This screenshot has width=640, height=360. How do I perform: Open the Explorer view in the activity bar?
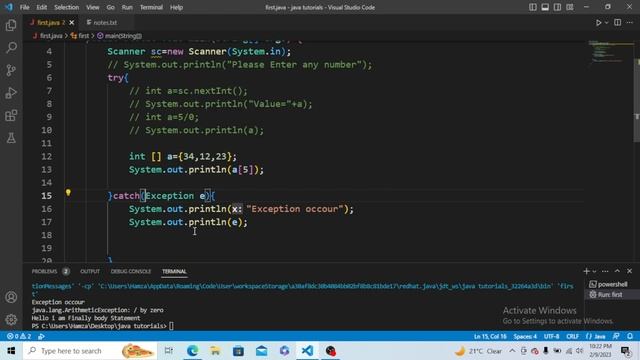coord(11,25)
